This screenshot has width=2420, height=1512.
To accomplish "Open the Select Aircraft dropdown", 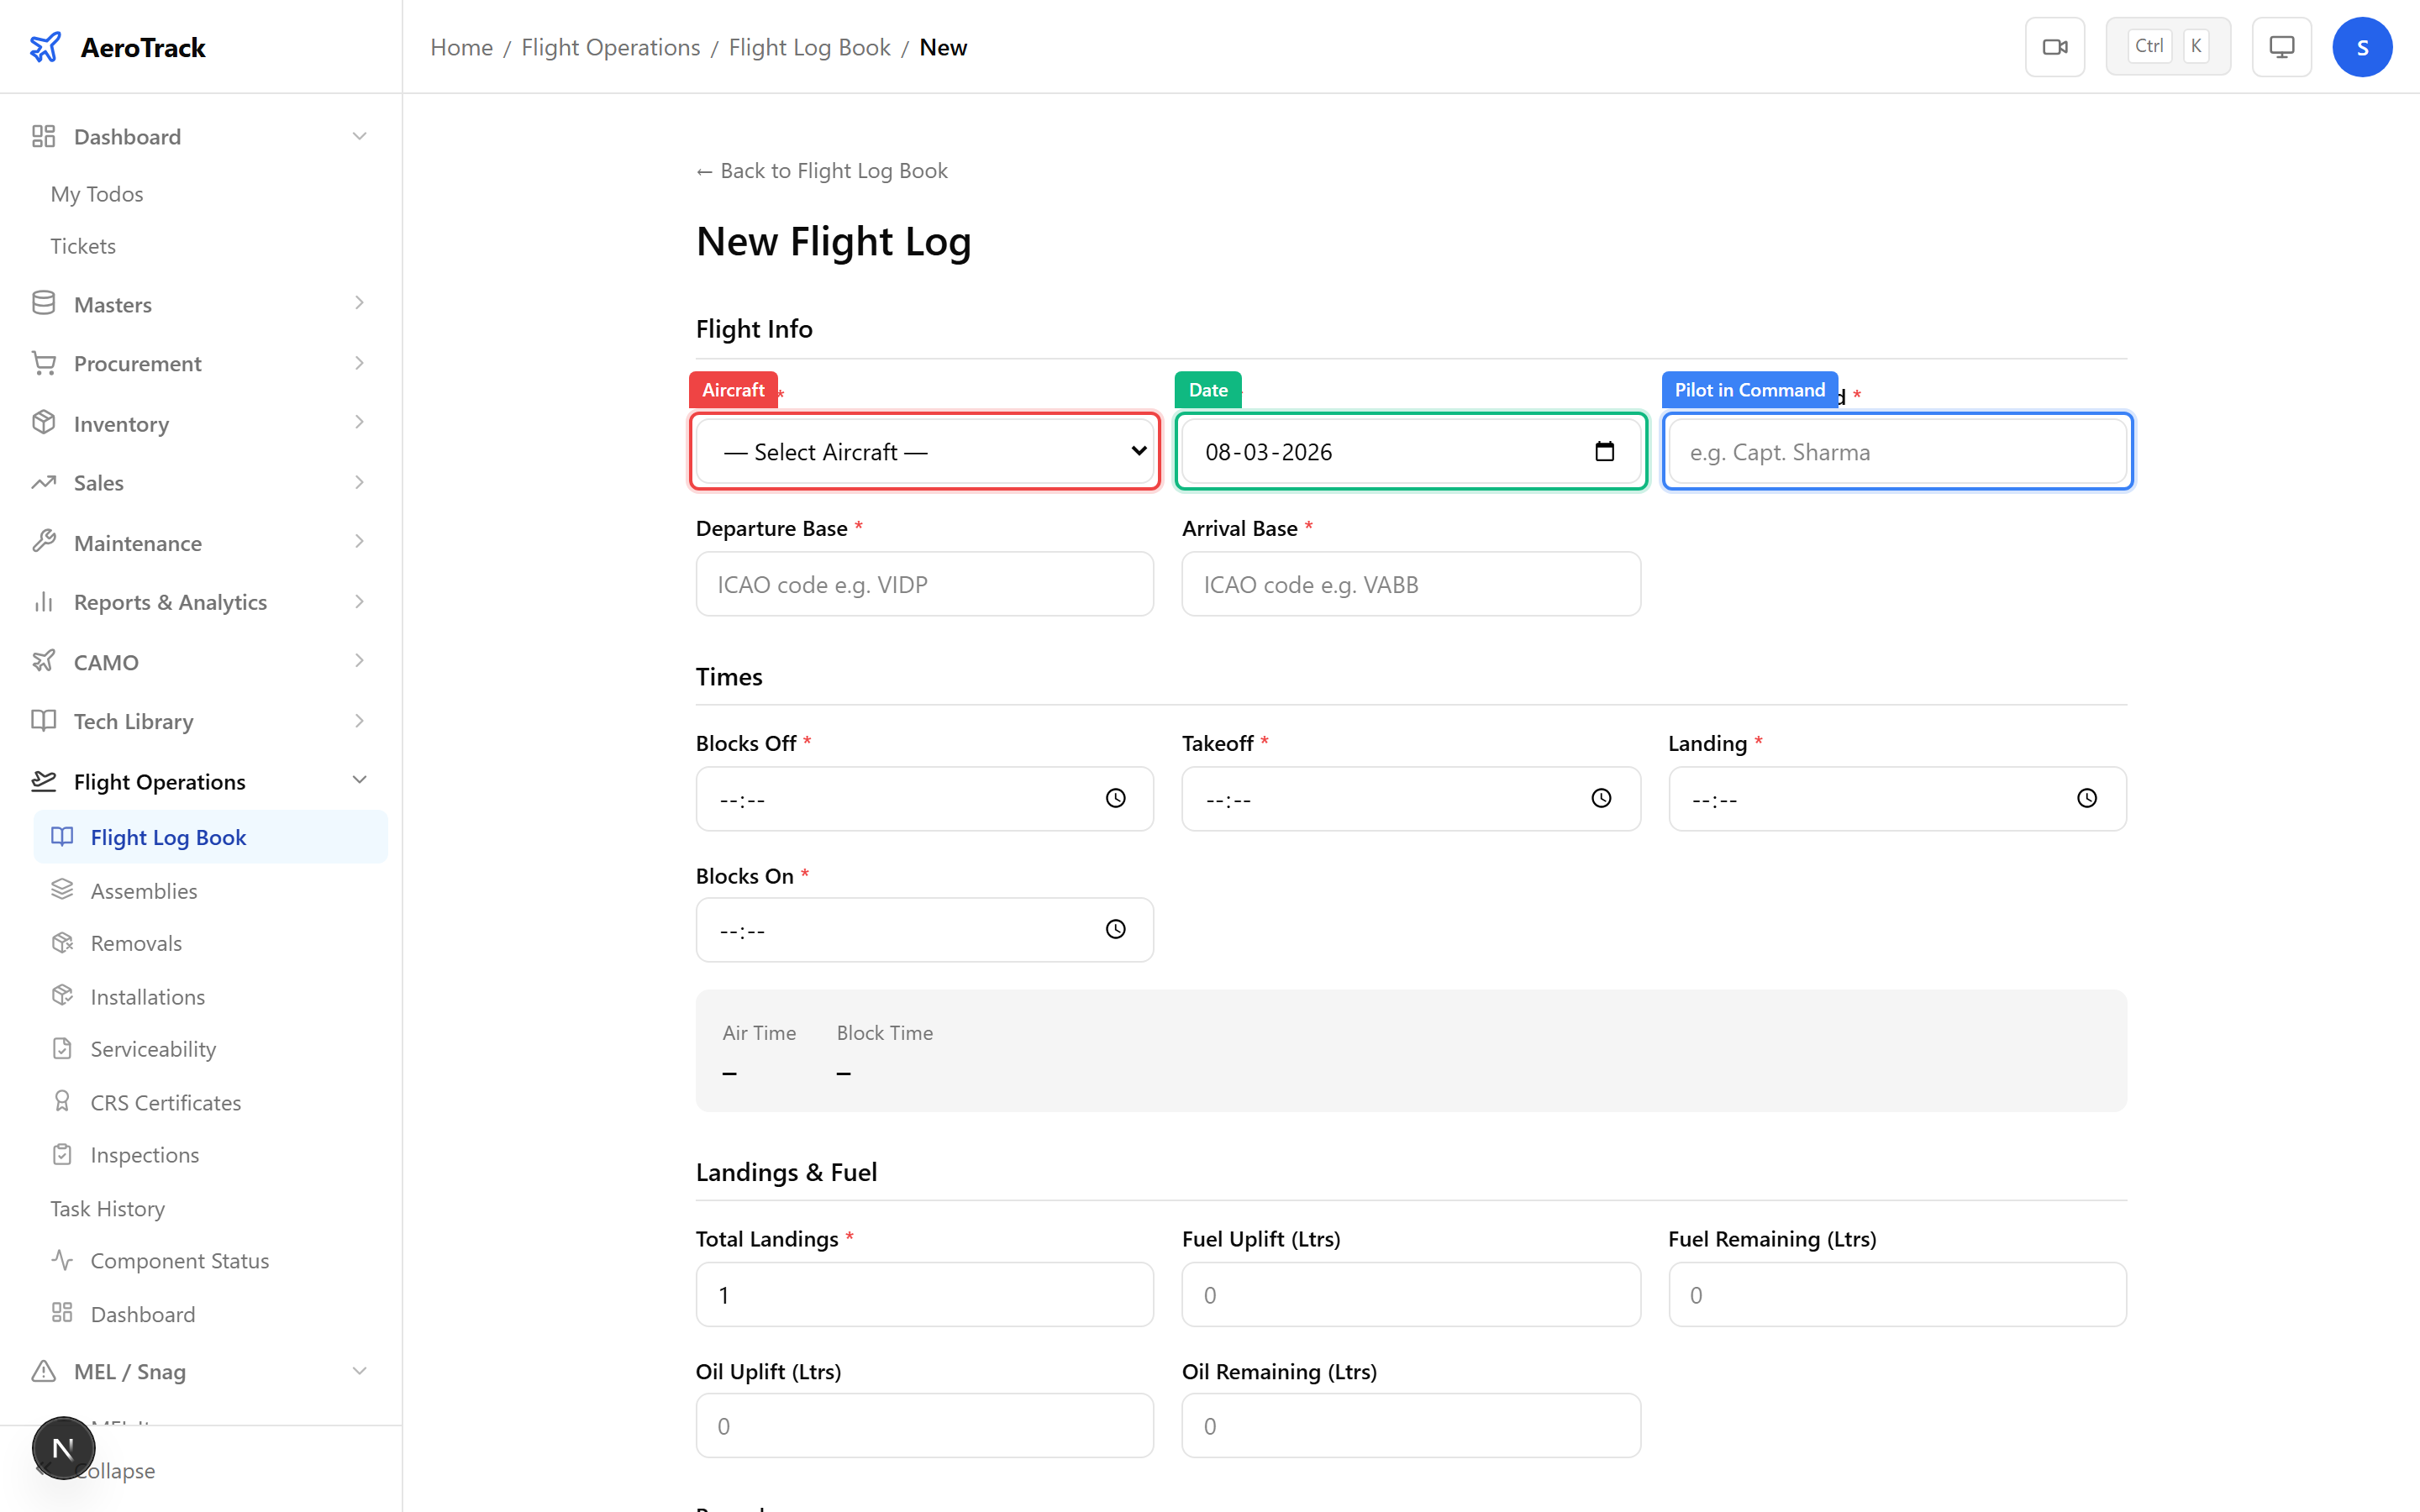I will tap(924, 452).
